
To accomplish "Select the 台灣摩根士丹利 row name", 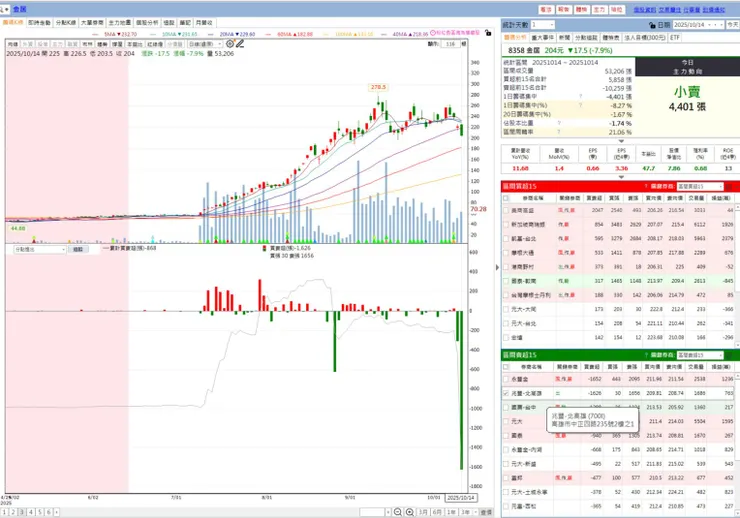I will (x=530, y=295).
